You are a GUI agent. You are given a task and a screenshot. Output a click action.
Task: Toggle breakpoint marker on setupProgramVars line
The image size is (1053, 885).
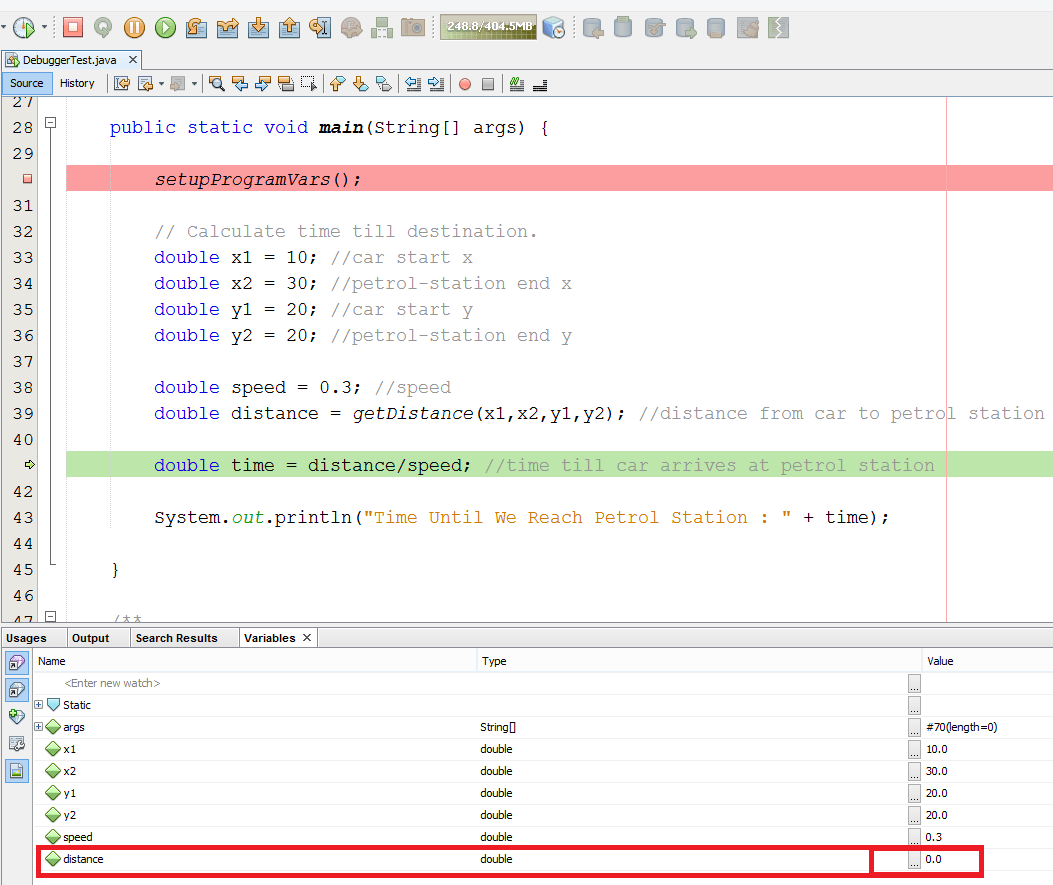pyautogui.click(x=27, y=180)
